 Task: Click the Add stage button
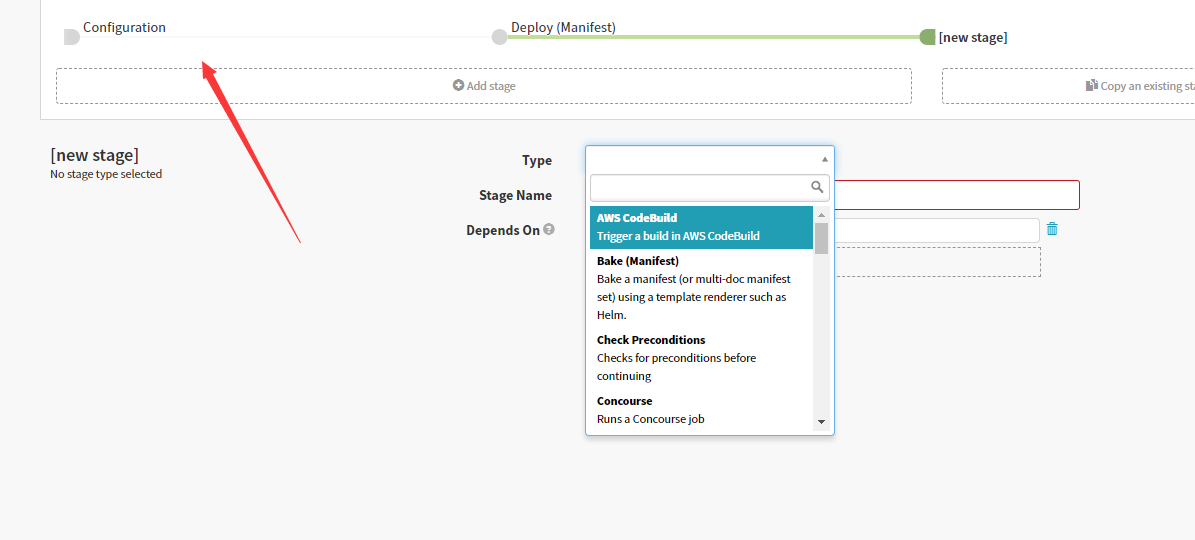click(x=484, y=86)
